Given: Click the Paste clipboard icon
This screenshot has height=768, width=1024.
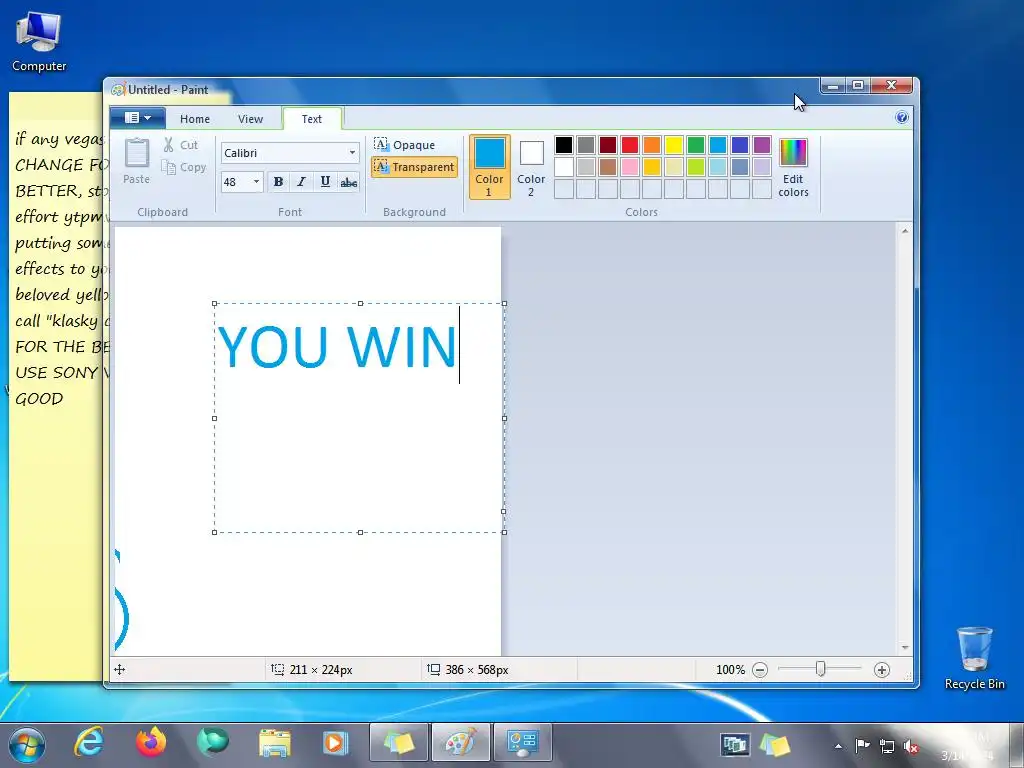Looking at the screenshot, I should 136,161.
